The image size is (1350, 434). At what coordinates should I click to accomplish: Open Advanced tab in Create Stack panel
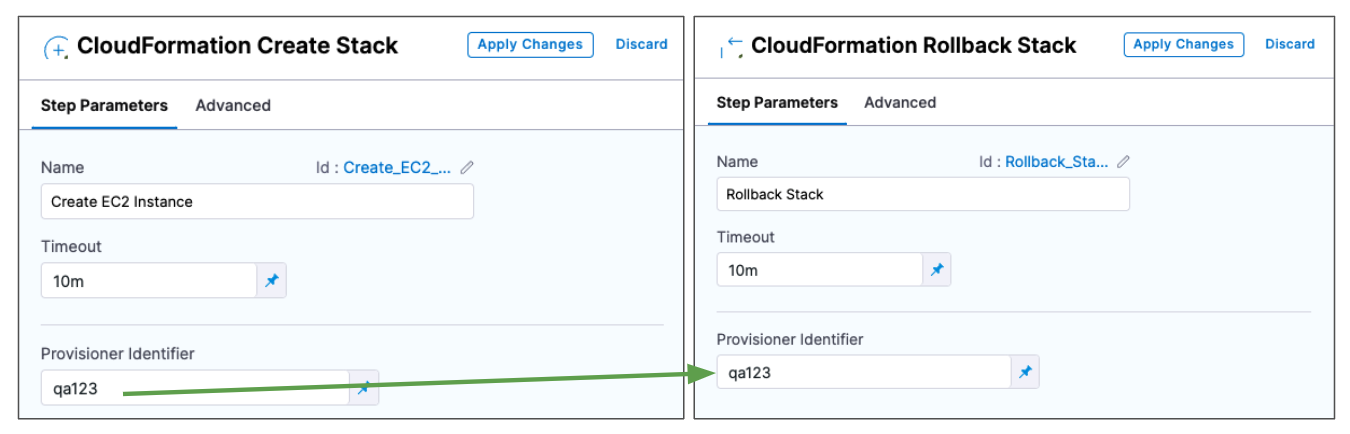(233, 106)
